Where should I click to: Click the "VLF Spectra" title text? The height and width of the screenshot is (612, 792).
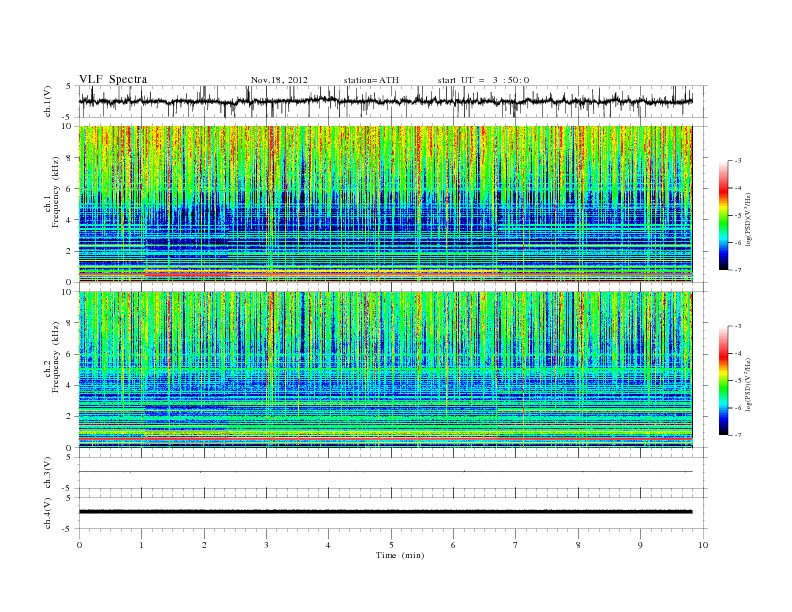tap(113, 79)
